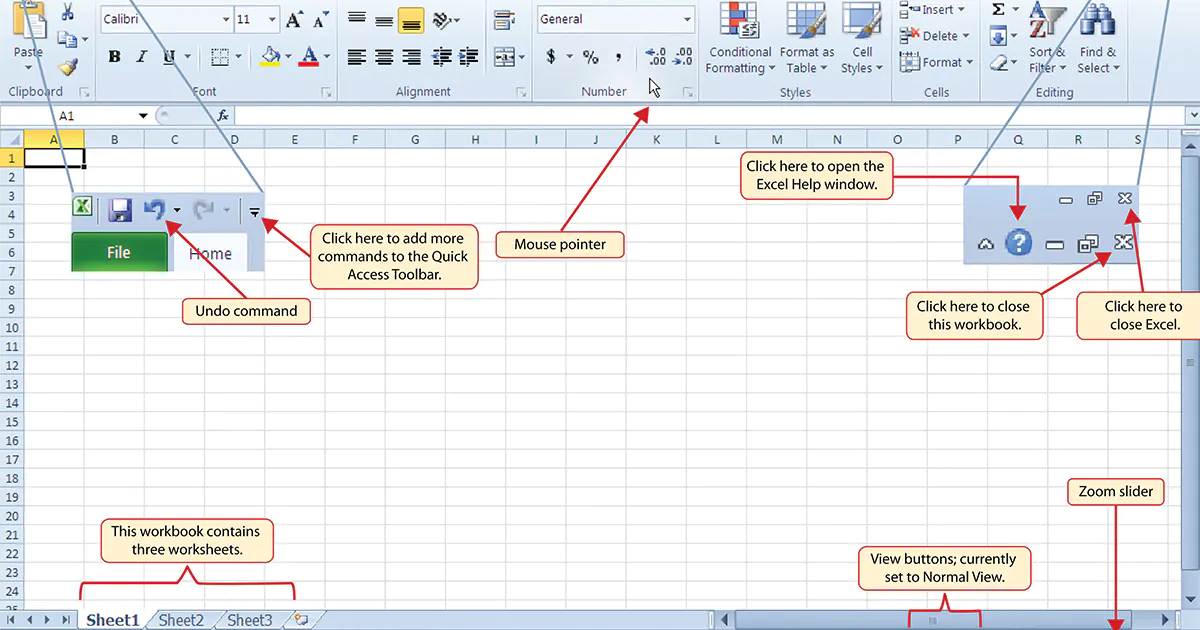Click the Comma Style icon
This screenshot has height=630, width=1200.
(619, 57)
